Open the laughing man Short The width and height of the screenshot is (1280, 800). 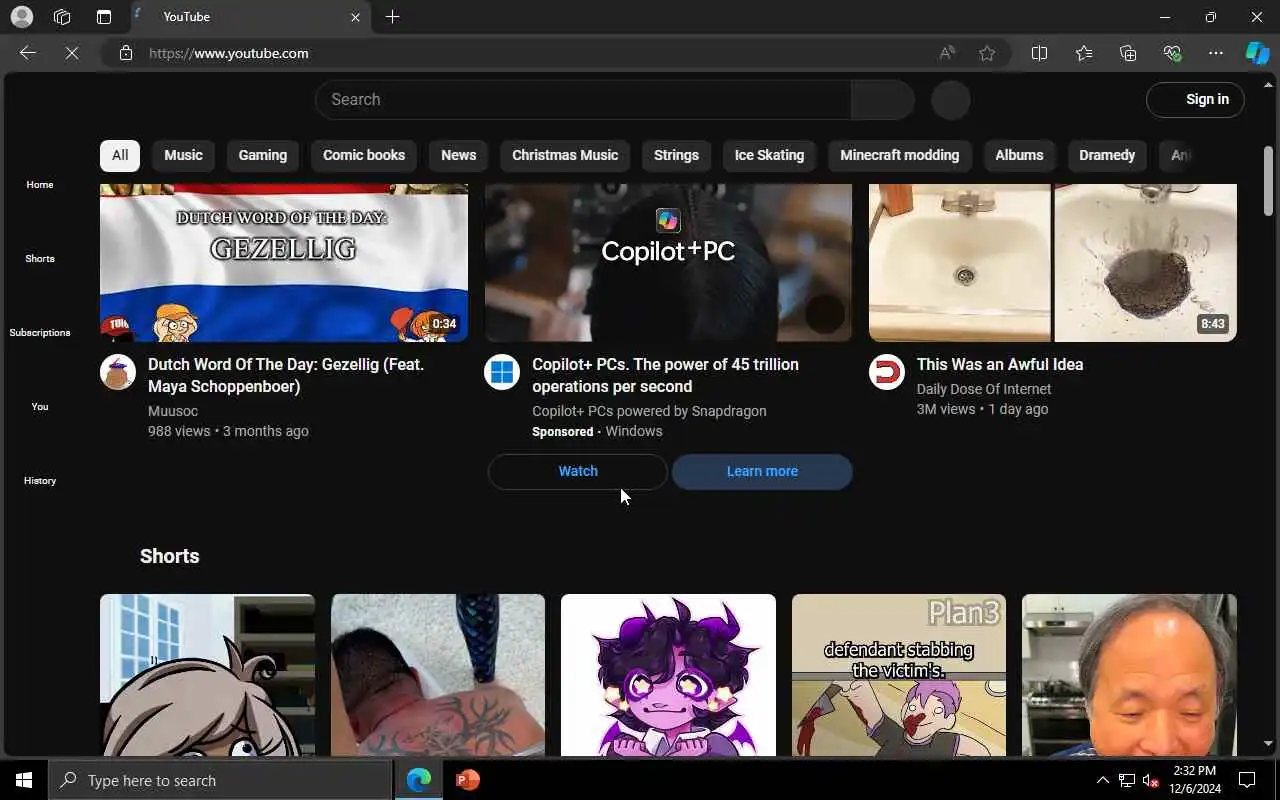click(x=1129, y=675)
